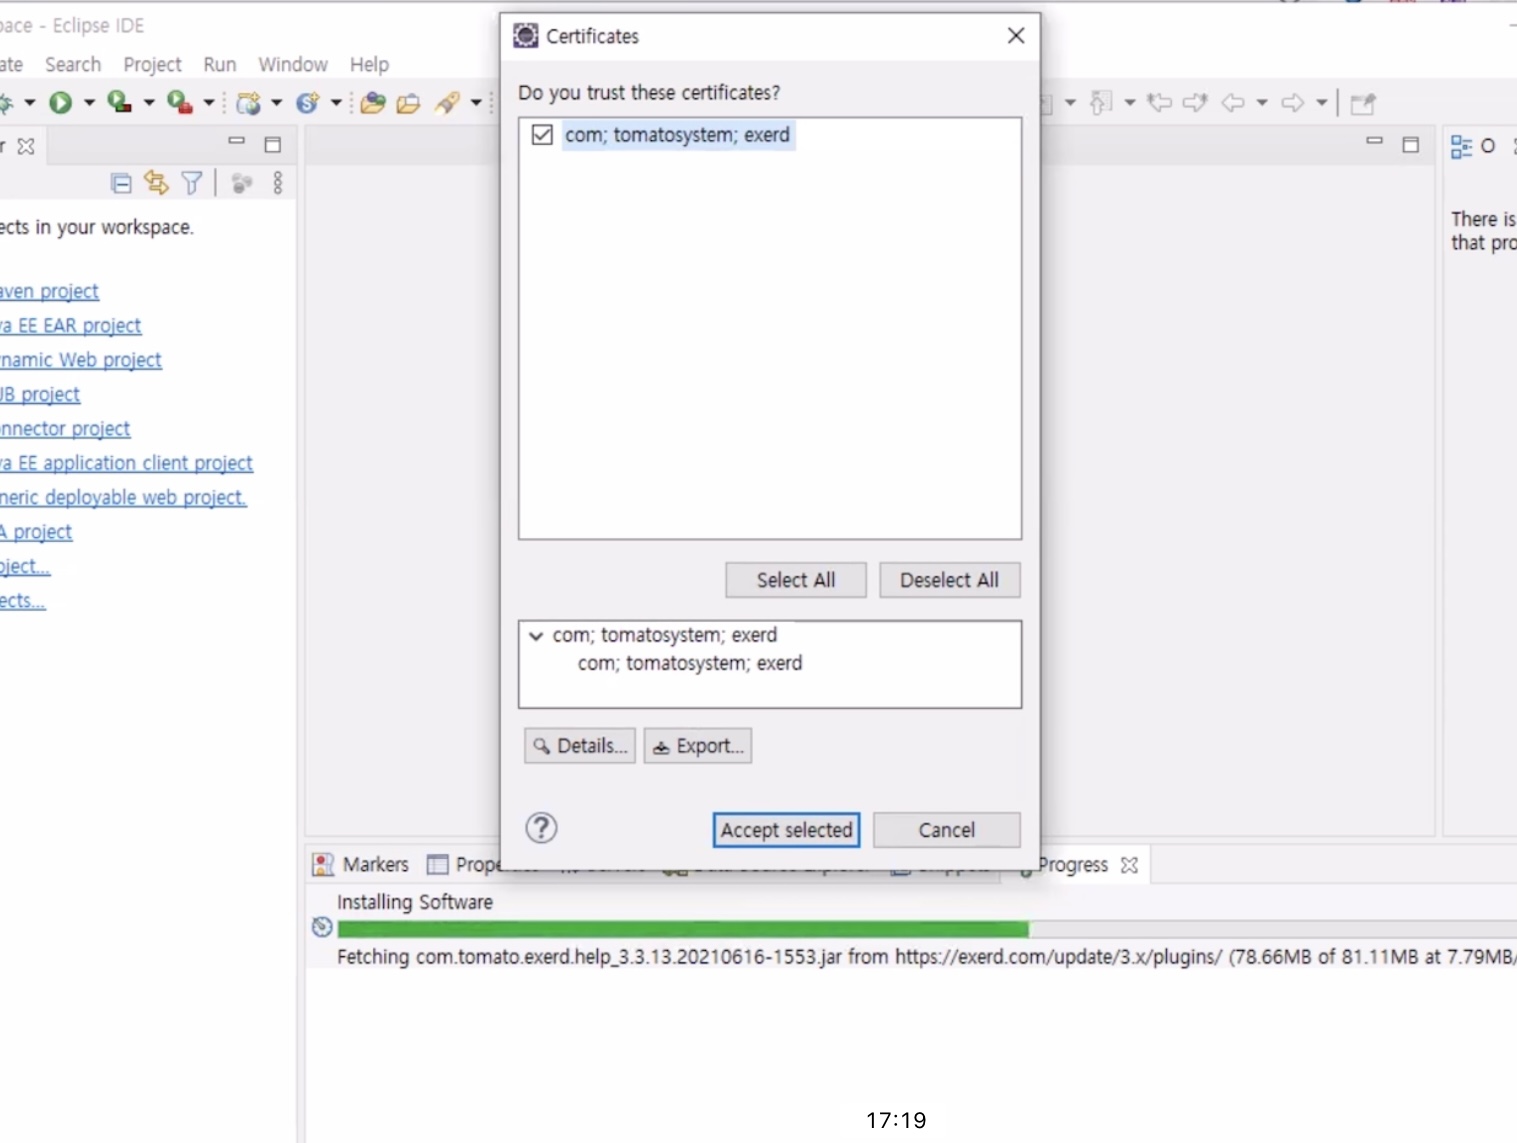Screen dimensions: 1517x1143
Task: Open the Debug dropdown arrow
Action: [29, 102]
